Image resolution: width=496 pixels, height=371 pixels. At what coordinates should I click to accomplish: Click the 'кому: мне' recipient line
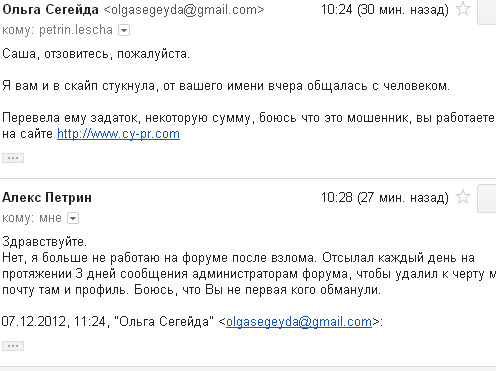pos(32,218)
